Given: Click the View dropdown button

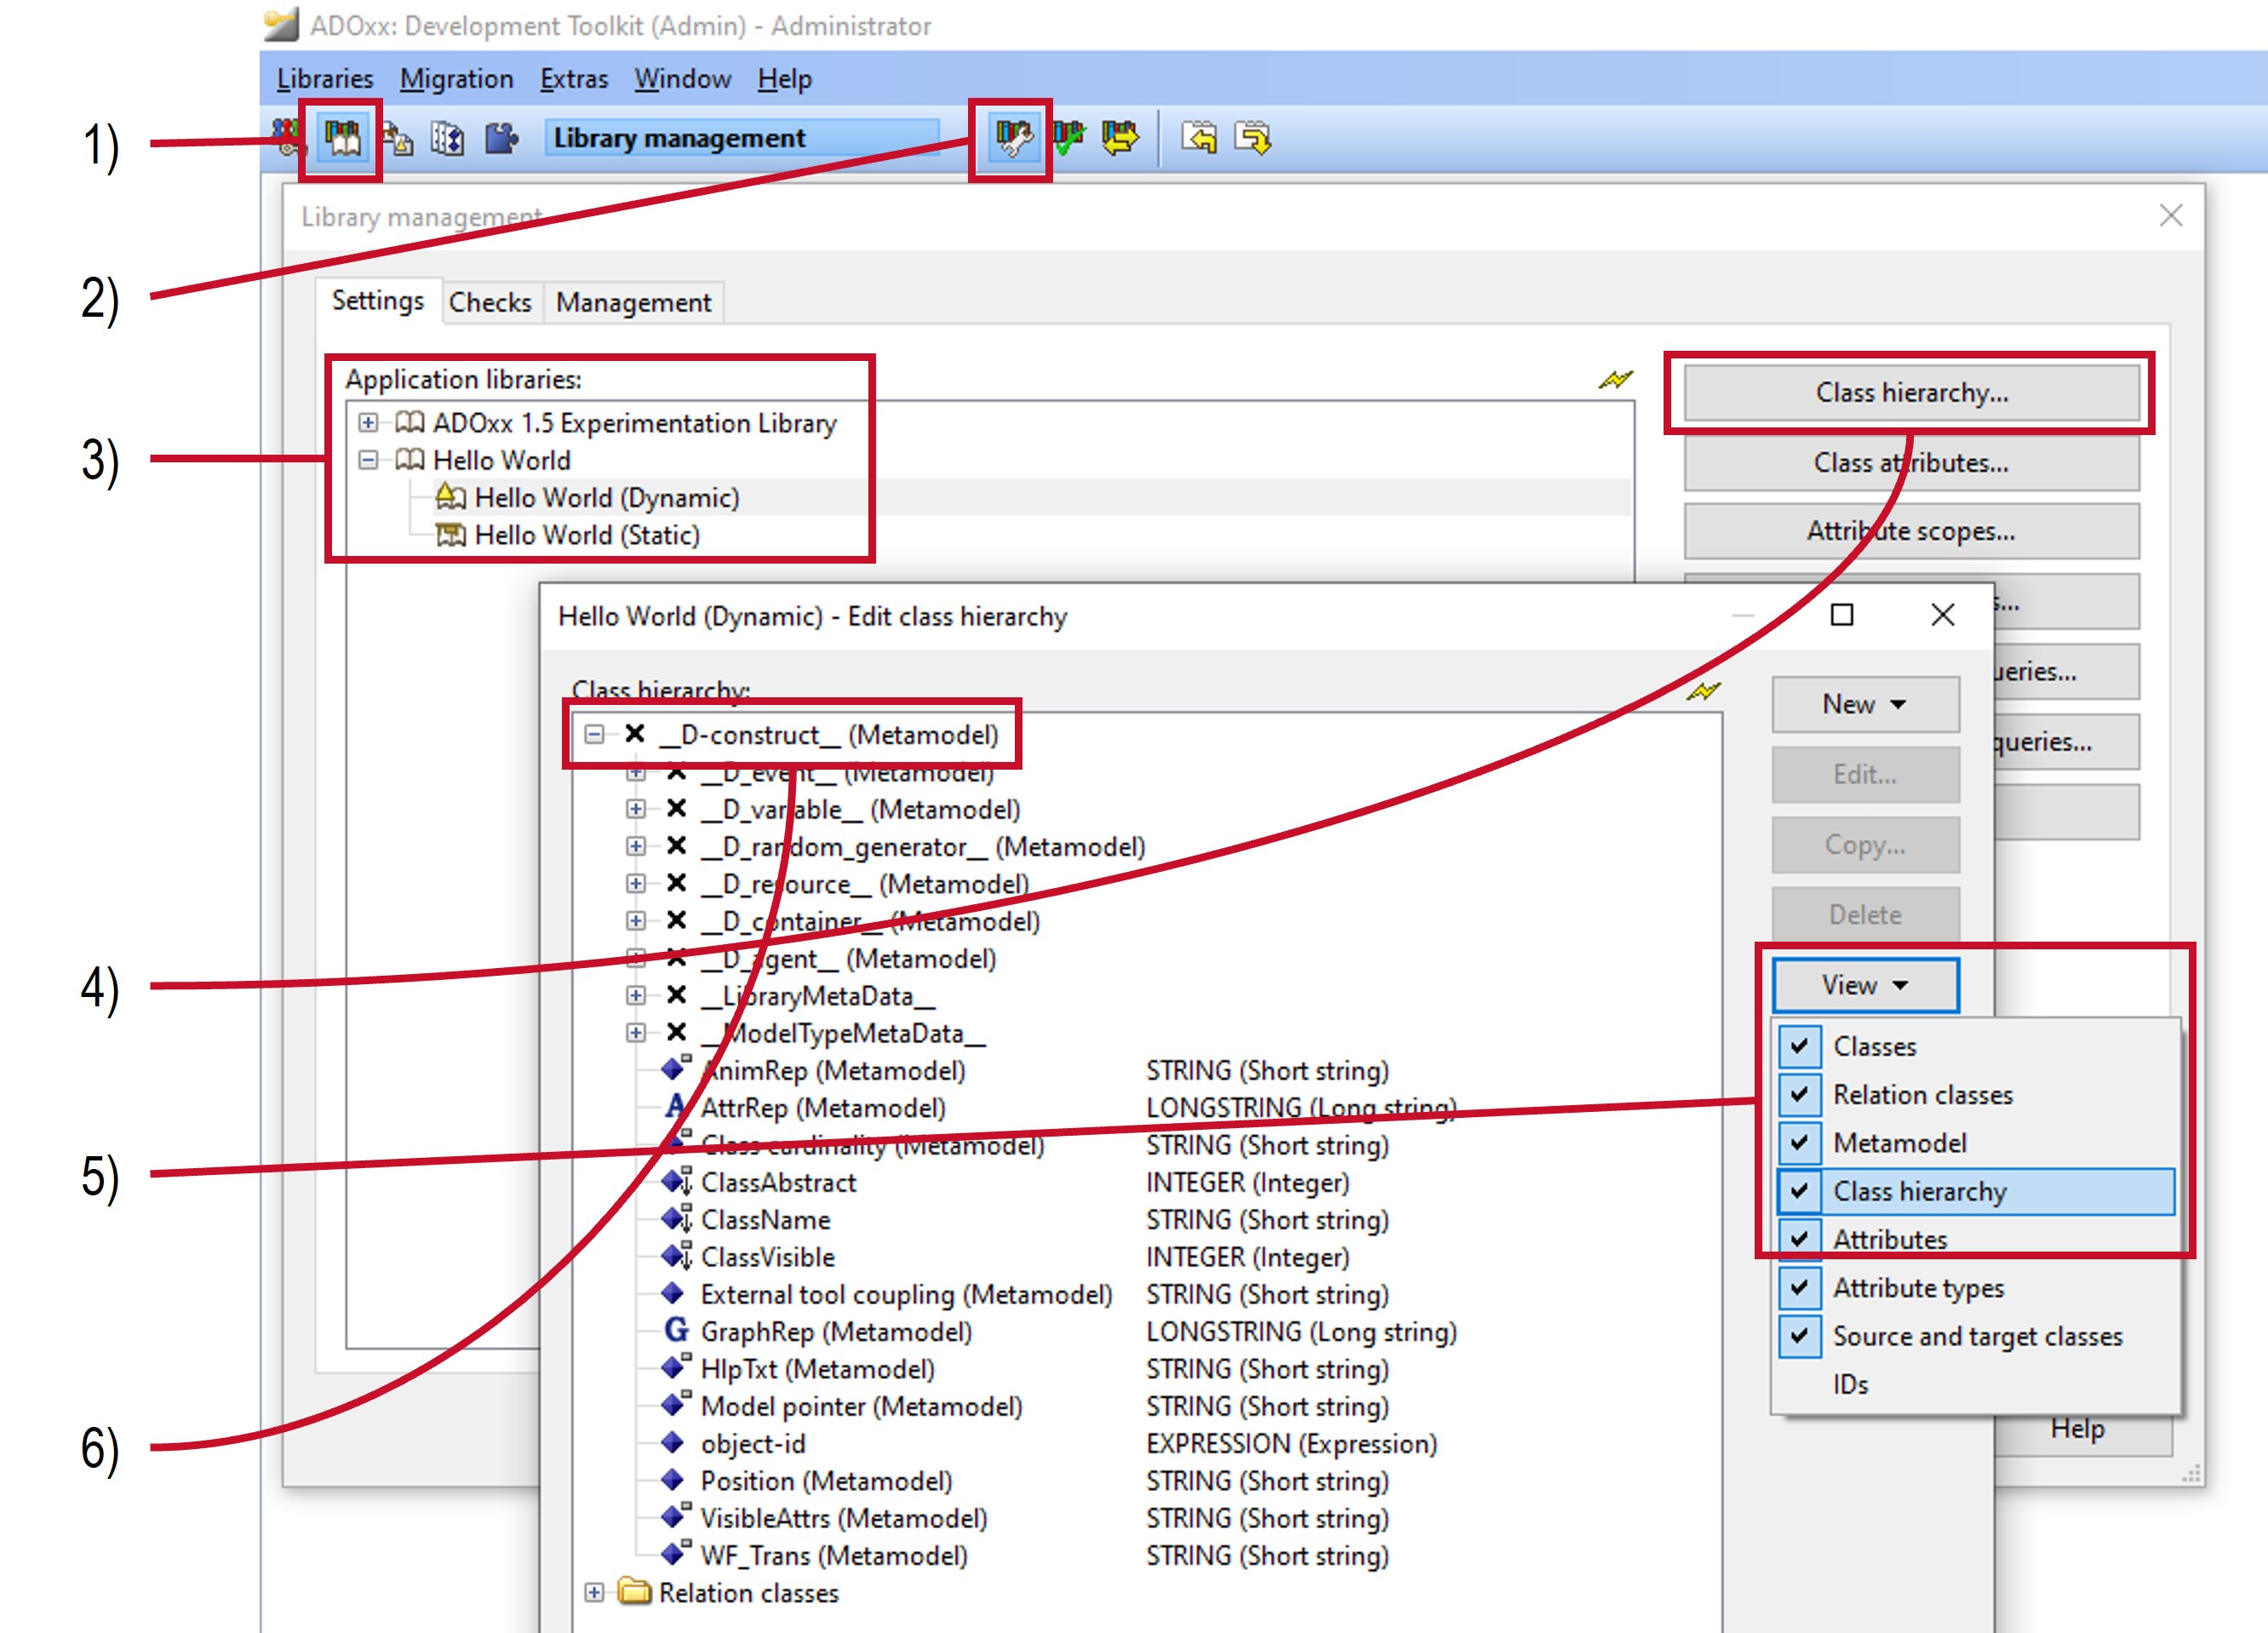Looking at the screenshot, I should pos(1865,985).
